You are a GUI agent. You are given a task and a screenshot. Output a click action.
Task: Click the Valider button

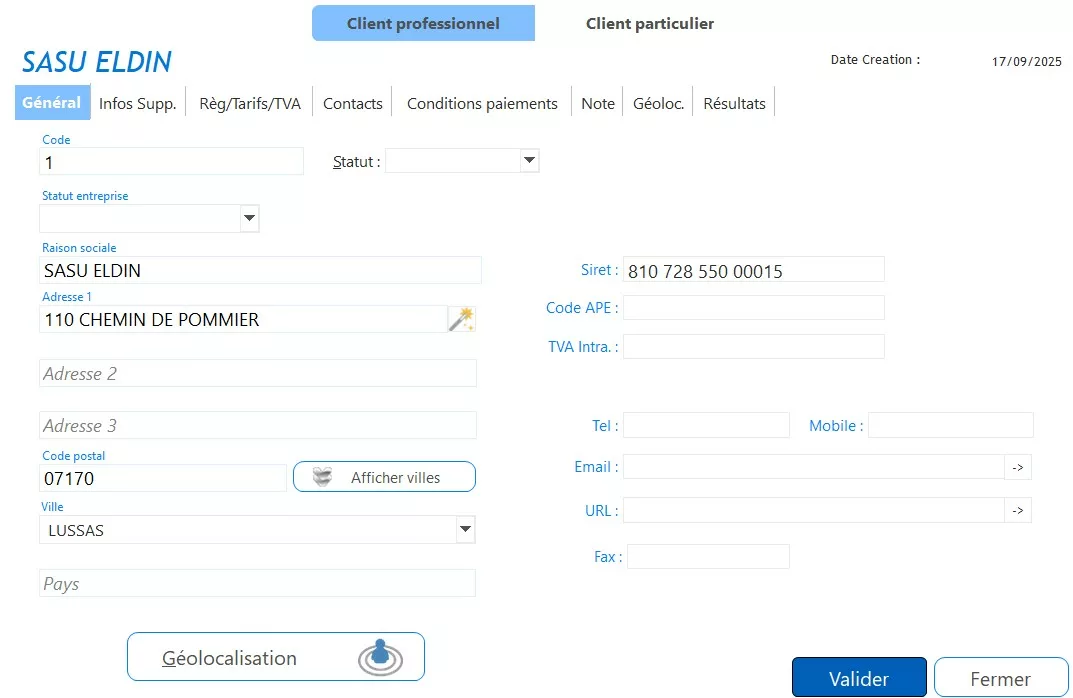pos(859,678)
